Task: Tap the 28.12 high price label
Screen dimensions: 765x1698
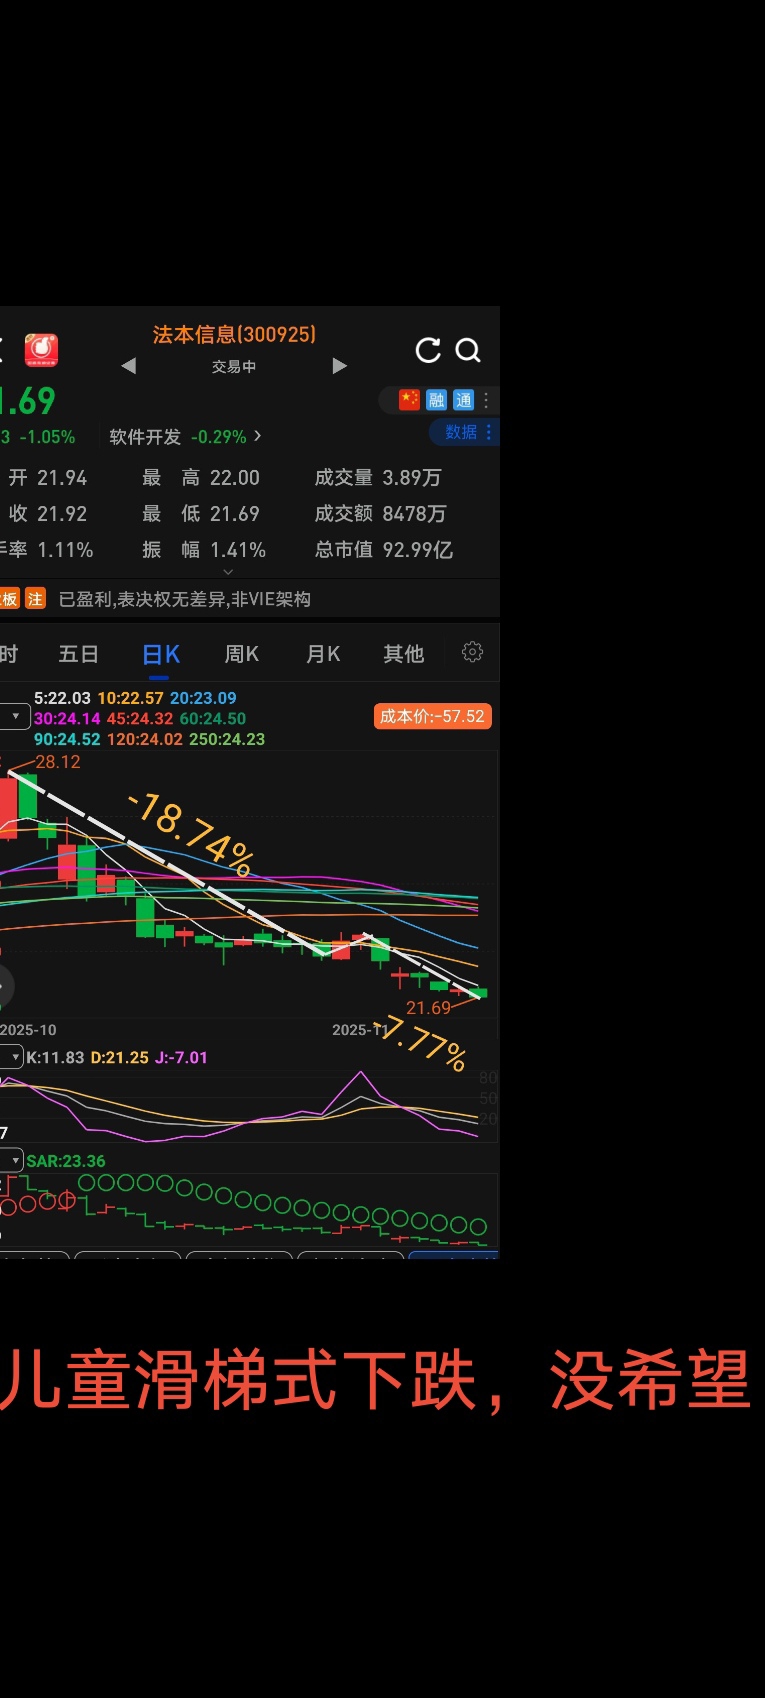Action: coord(58,762)
